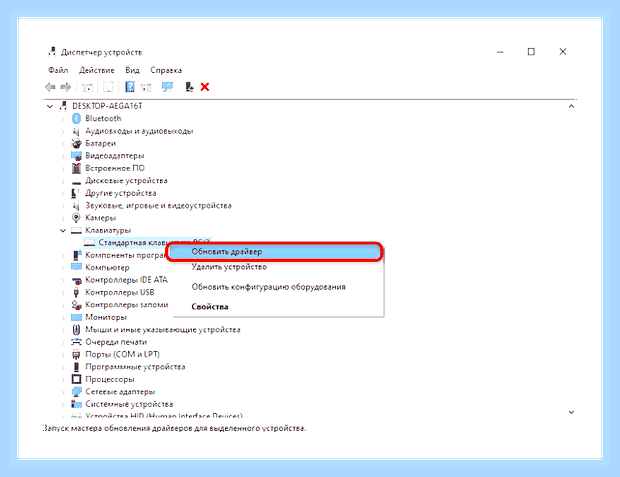Open the Вид menu

132,70
